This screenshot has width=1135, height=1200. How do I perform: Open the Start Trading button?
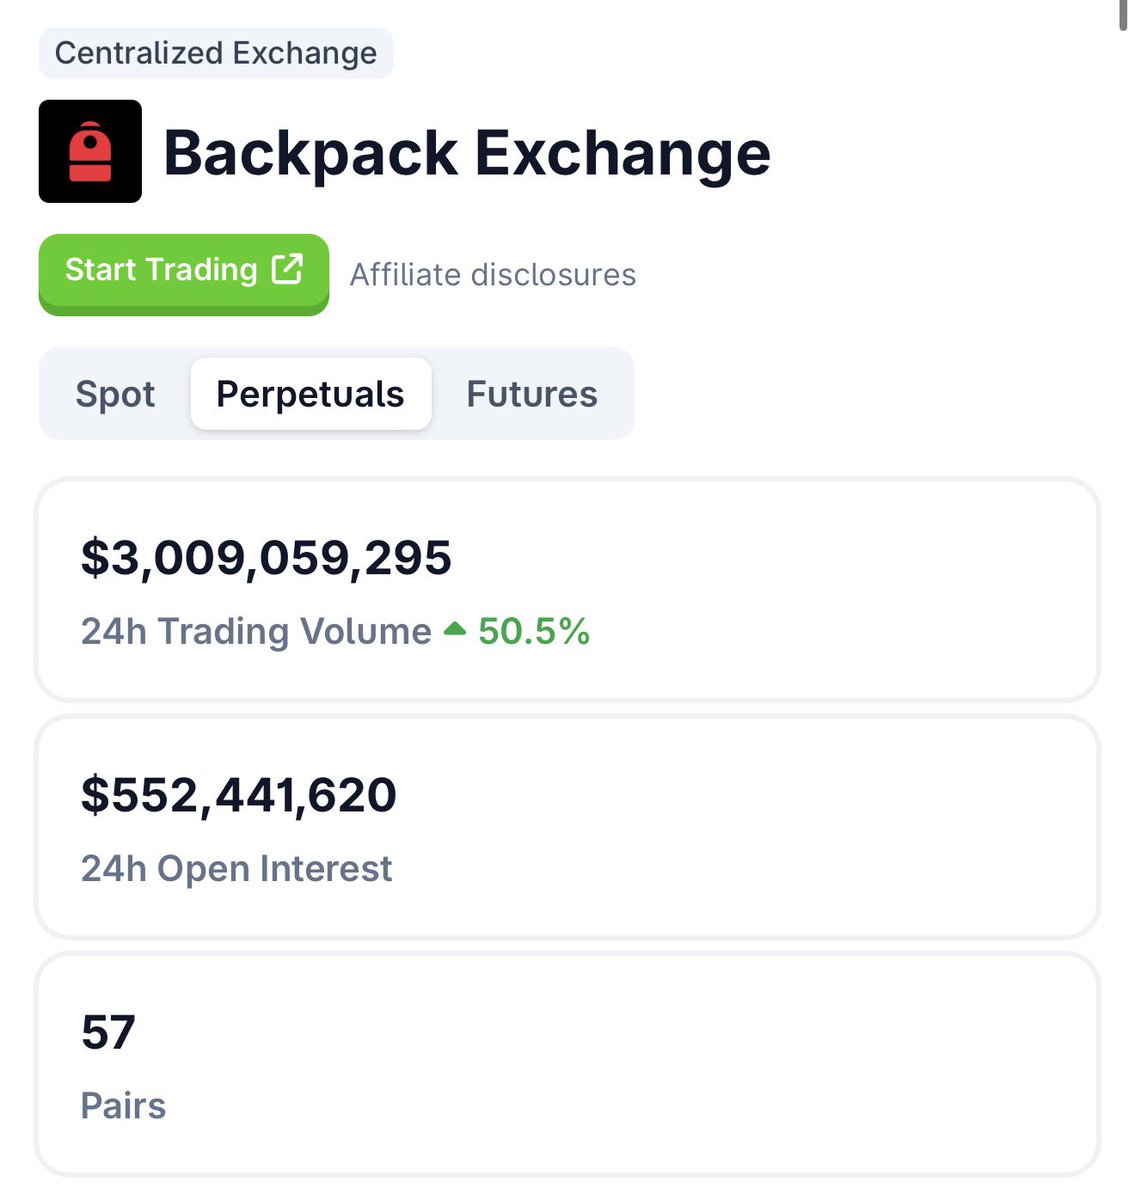pyautogui.click(x=184, y=273)
